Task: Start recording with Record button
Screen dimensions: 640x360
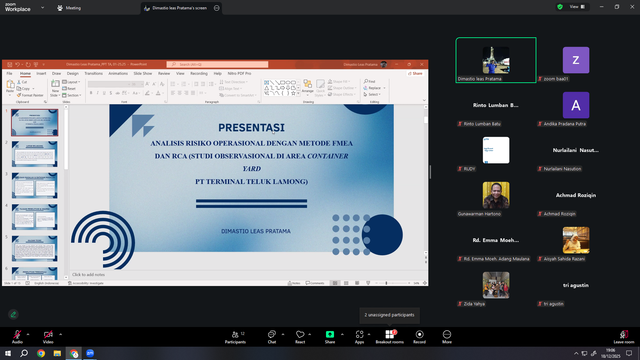Action: [x=419, y=337]
